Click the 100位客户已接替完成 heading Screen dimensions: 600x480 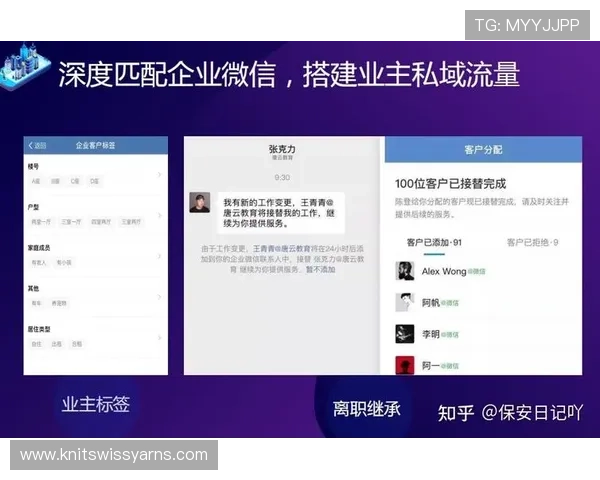pyautogui.click(x=450, y=184)
